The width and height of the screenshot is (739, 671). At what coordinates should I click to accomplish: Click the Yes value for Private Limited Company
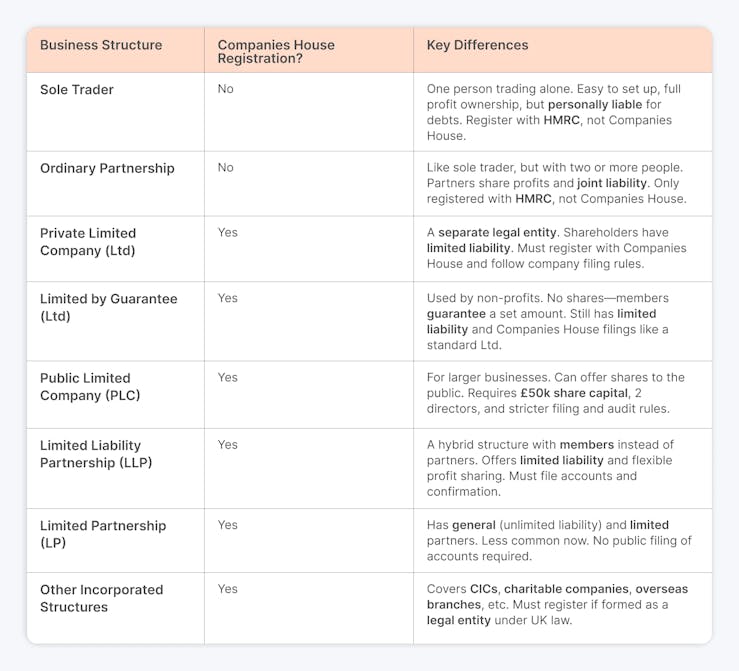(x=228, y=232)
